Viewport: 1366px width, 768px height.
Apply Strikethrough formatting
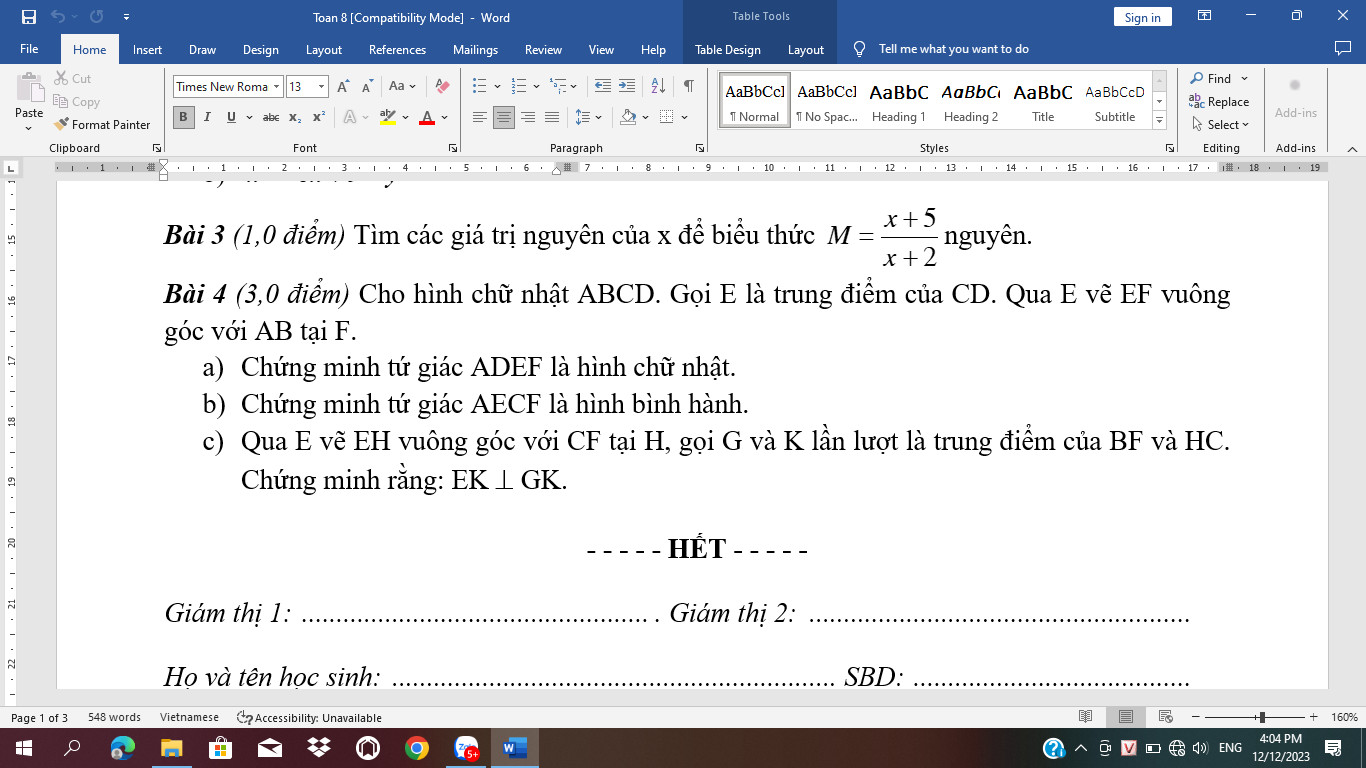(270, 117)
